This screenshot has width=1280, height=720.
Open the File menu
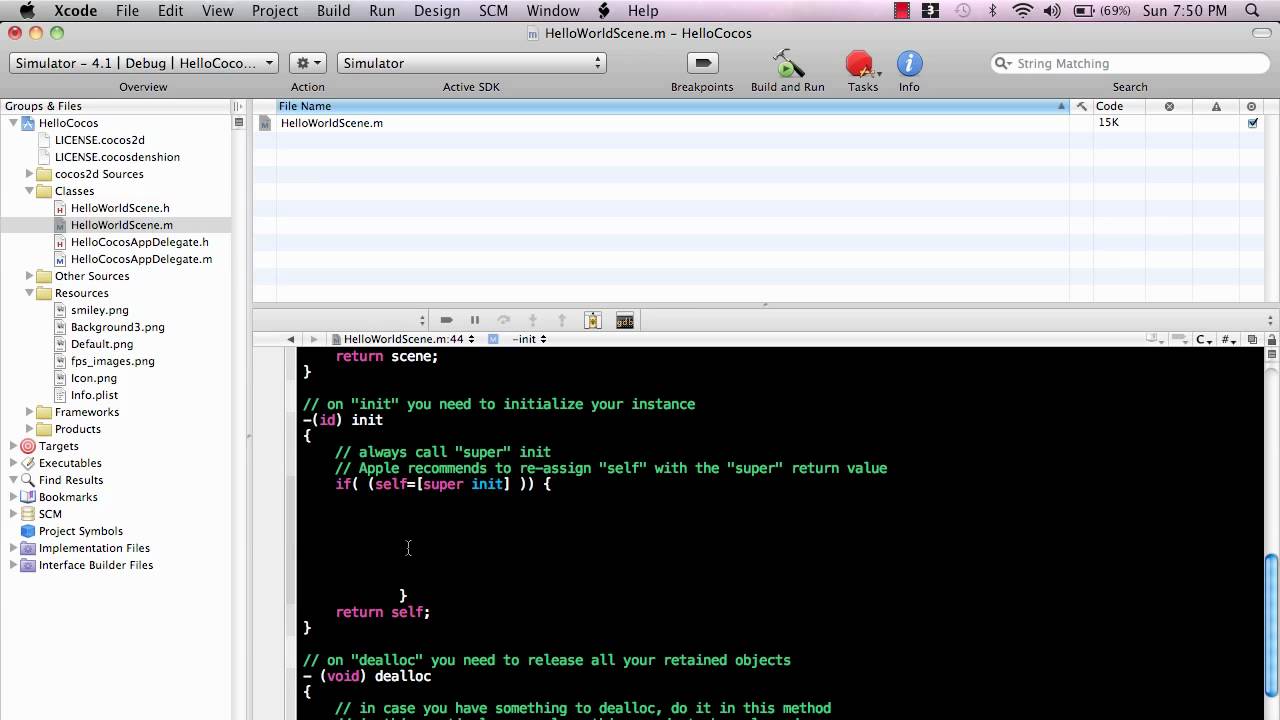pos(127,11)
